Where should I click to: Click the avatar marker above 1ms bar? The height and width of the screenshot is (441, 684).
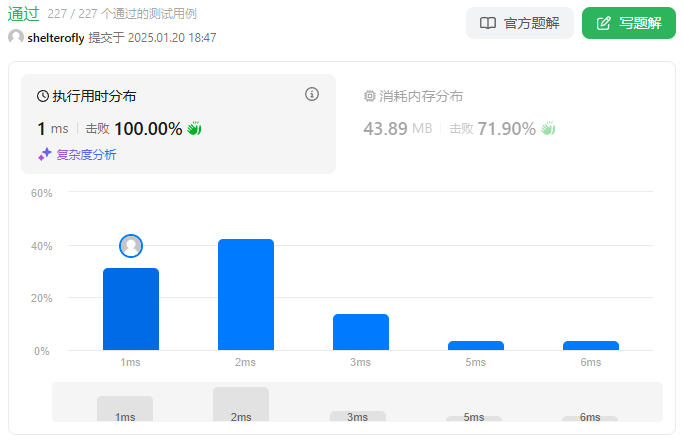(x=131, y=246)
